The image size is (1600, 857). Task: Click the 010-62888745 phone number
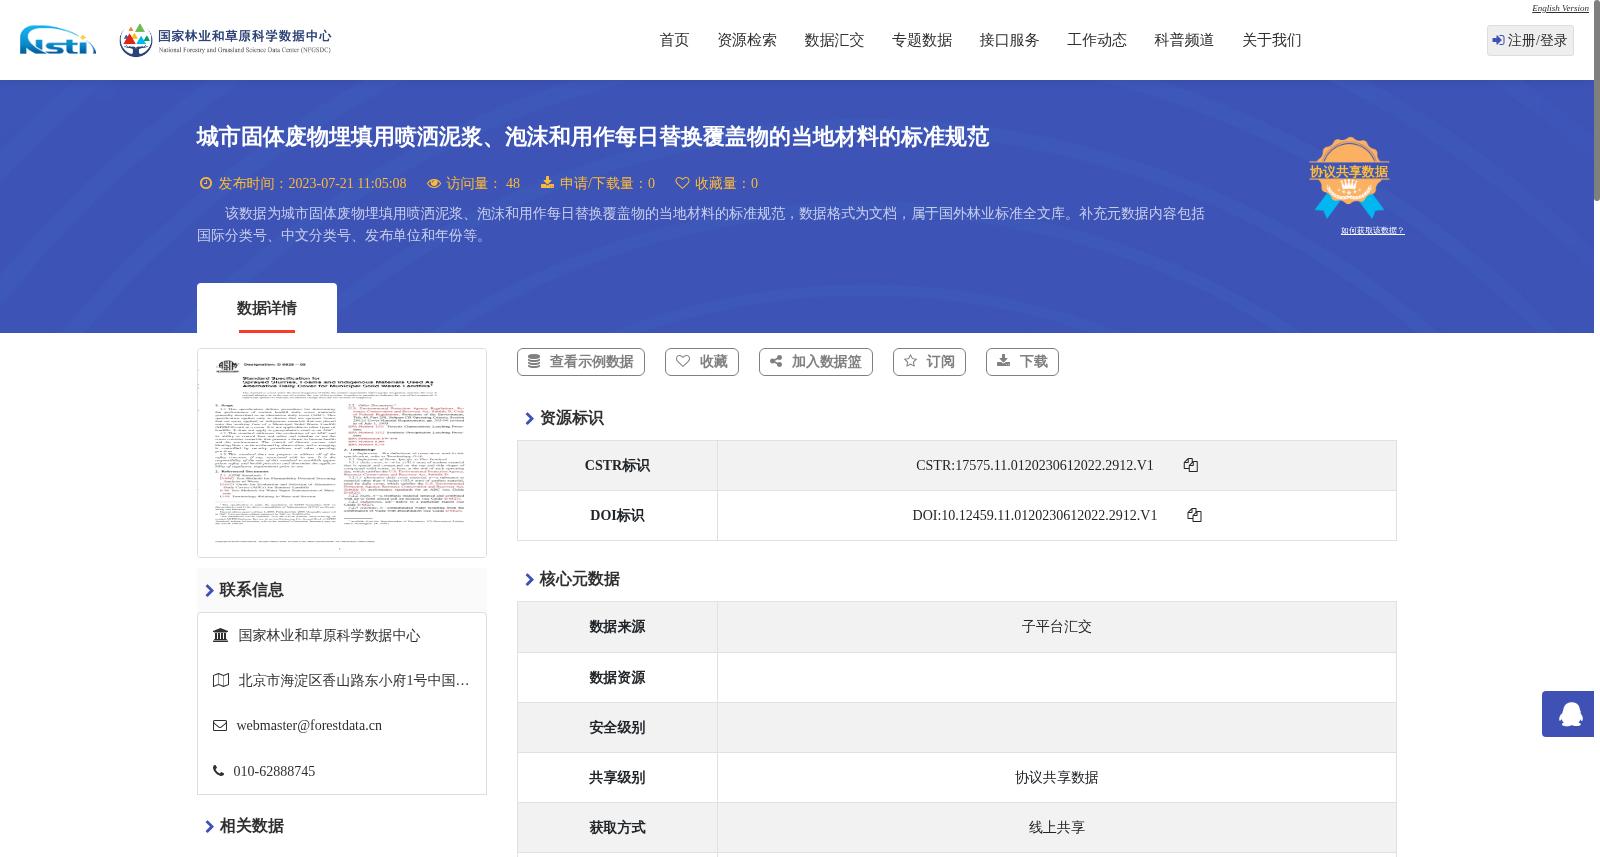(x=274, y=771)
